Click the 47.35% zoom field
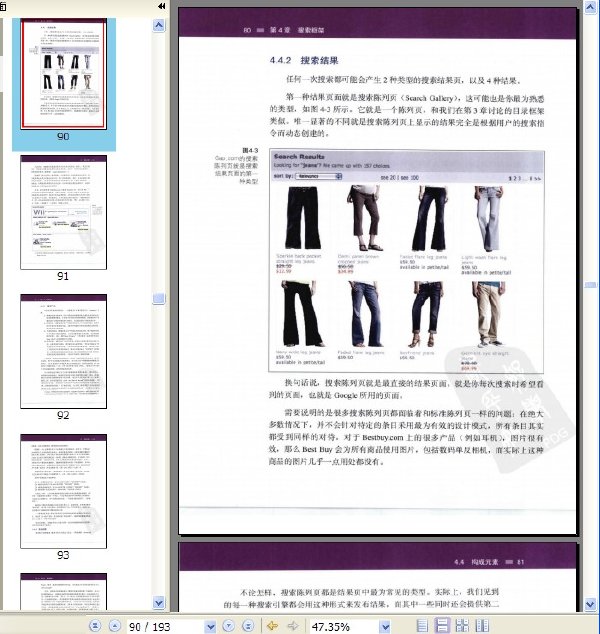Viewport: 600px width, 634px height. (x=345, y=627)
